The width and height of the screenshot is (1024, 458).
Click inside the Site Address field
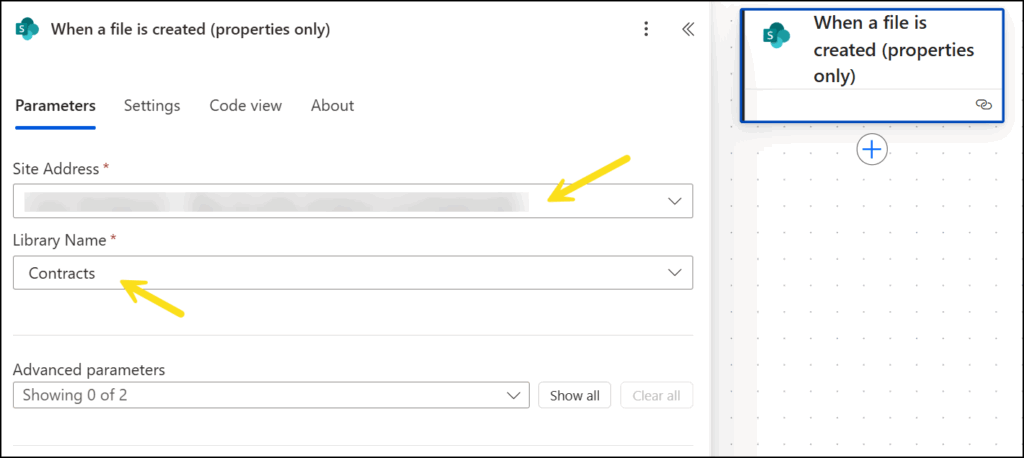point(330,201)
